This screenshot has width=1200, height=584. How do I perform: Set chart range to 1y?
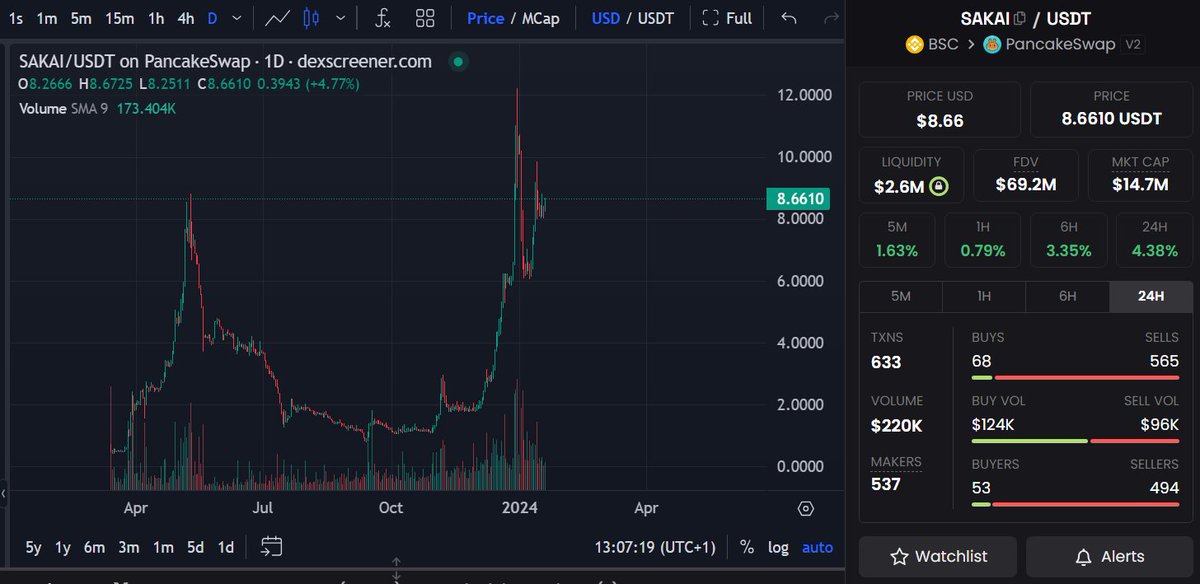pyautogui.click(x=63, y=547)
